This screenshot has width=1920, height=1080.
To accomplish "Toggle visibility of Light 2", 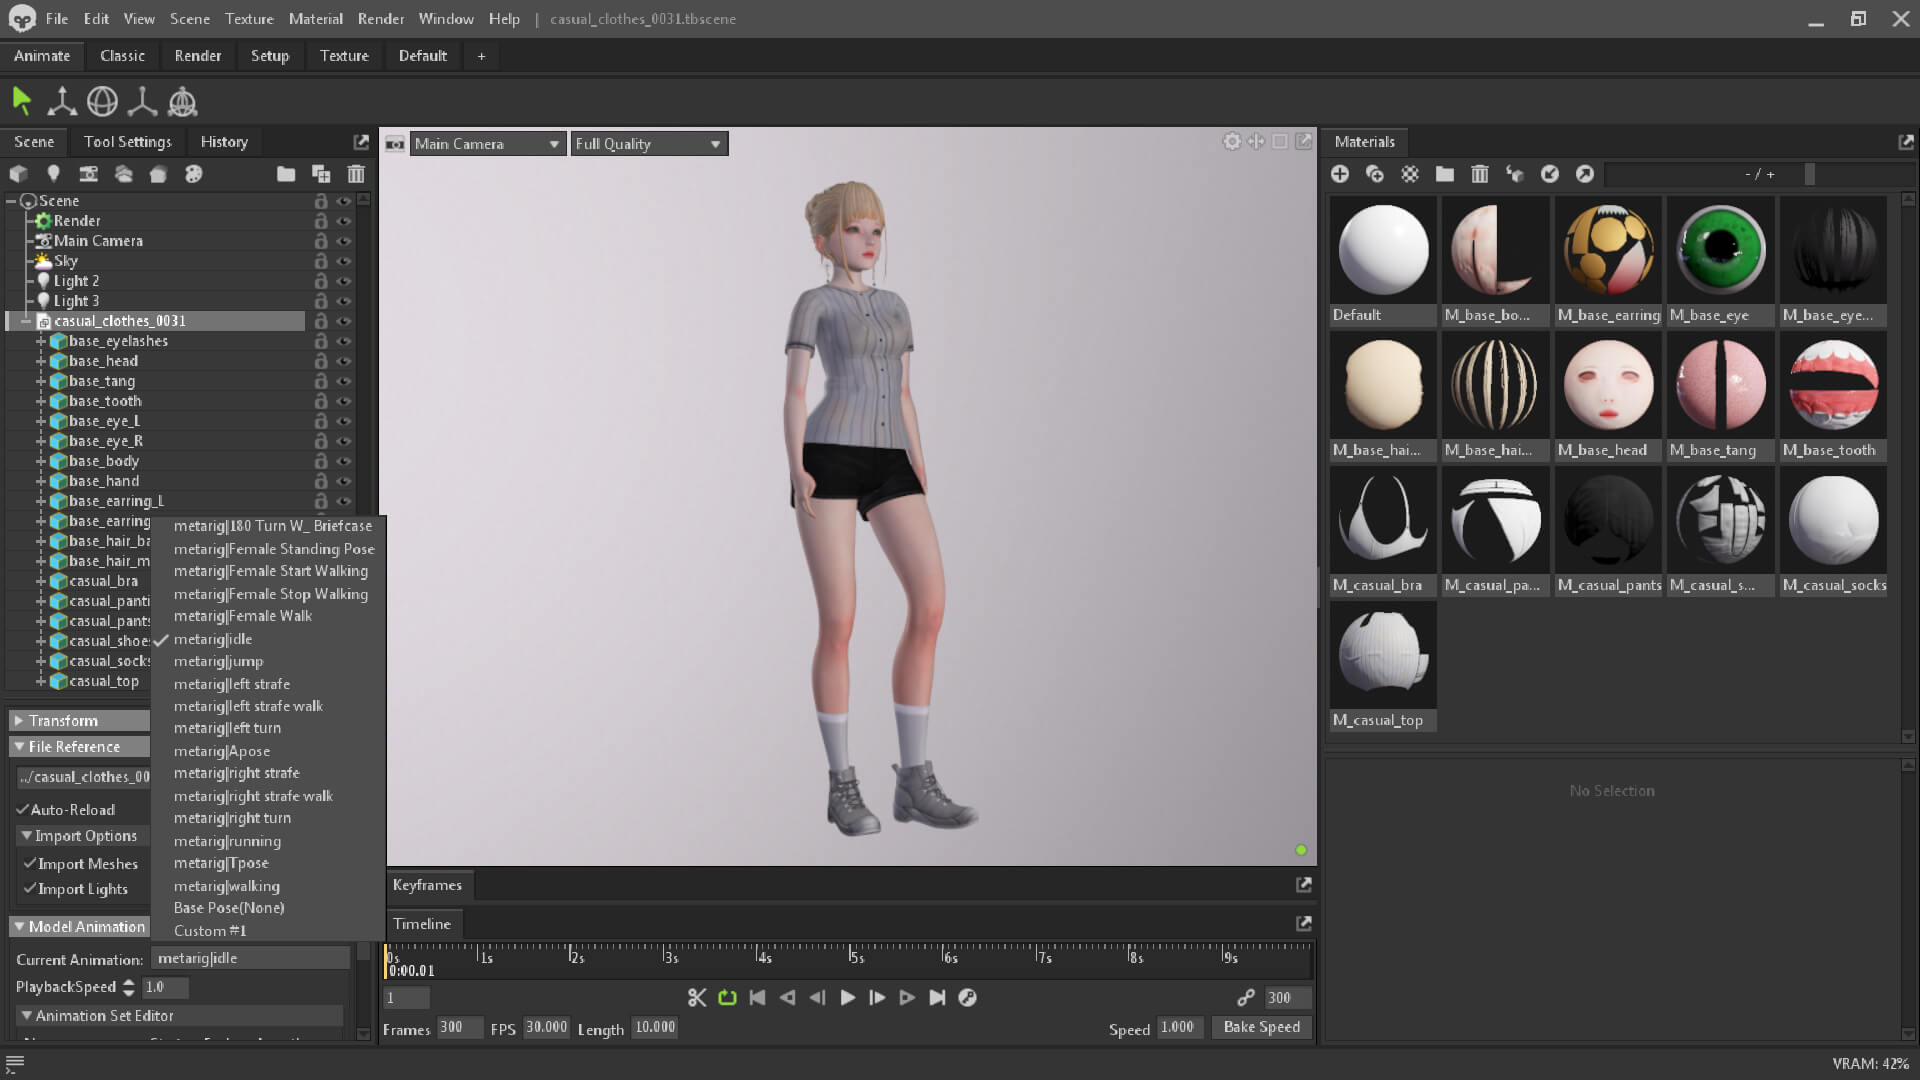I will point(344,281).
